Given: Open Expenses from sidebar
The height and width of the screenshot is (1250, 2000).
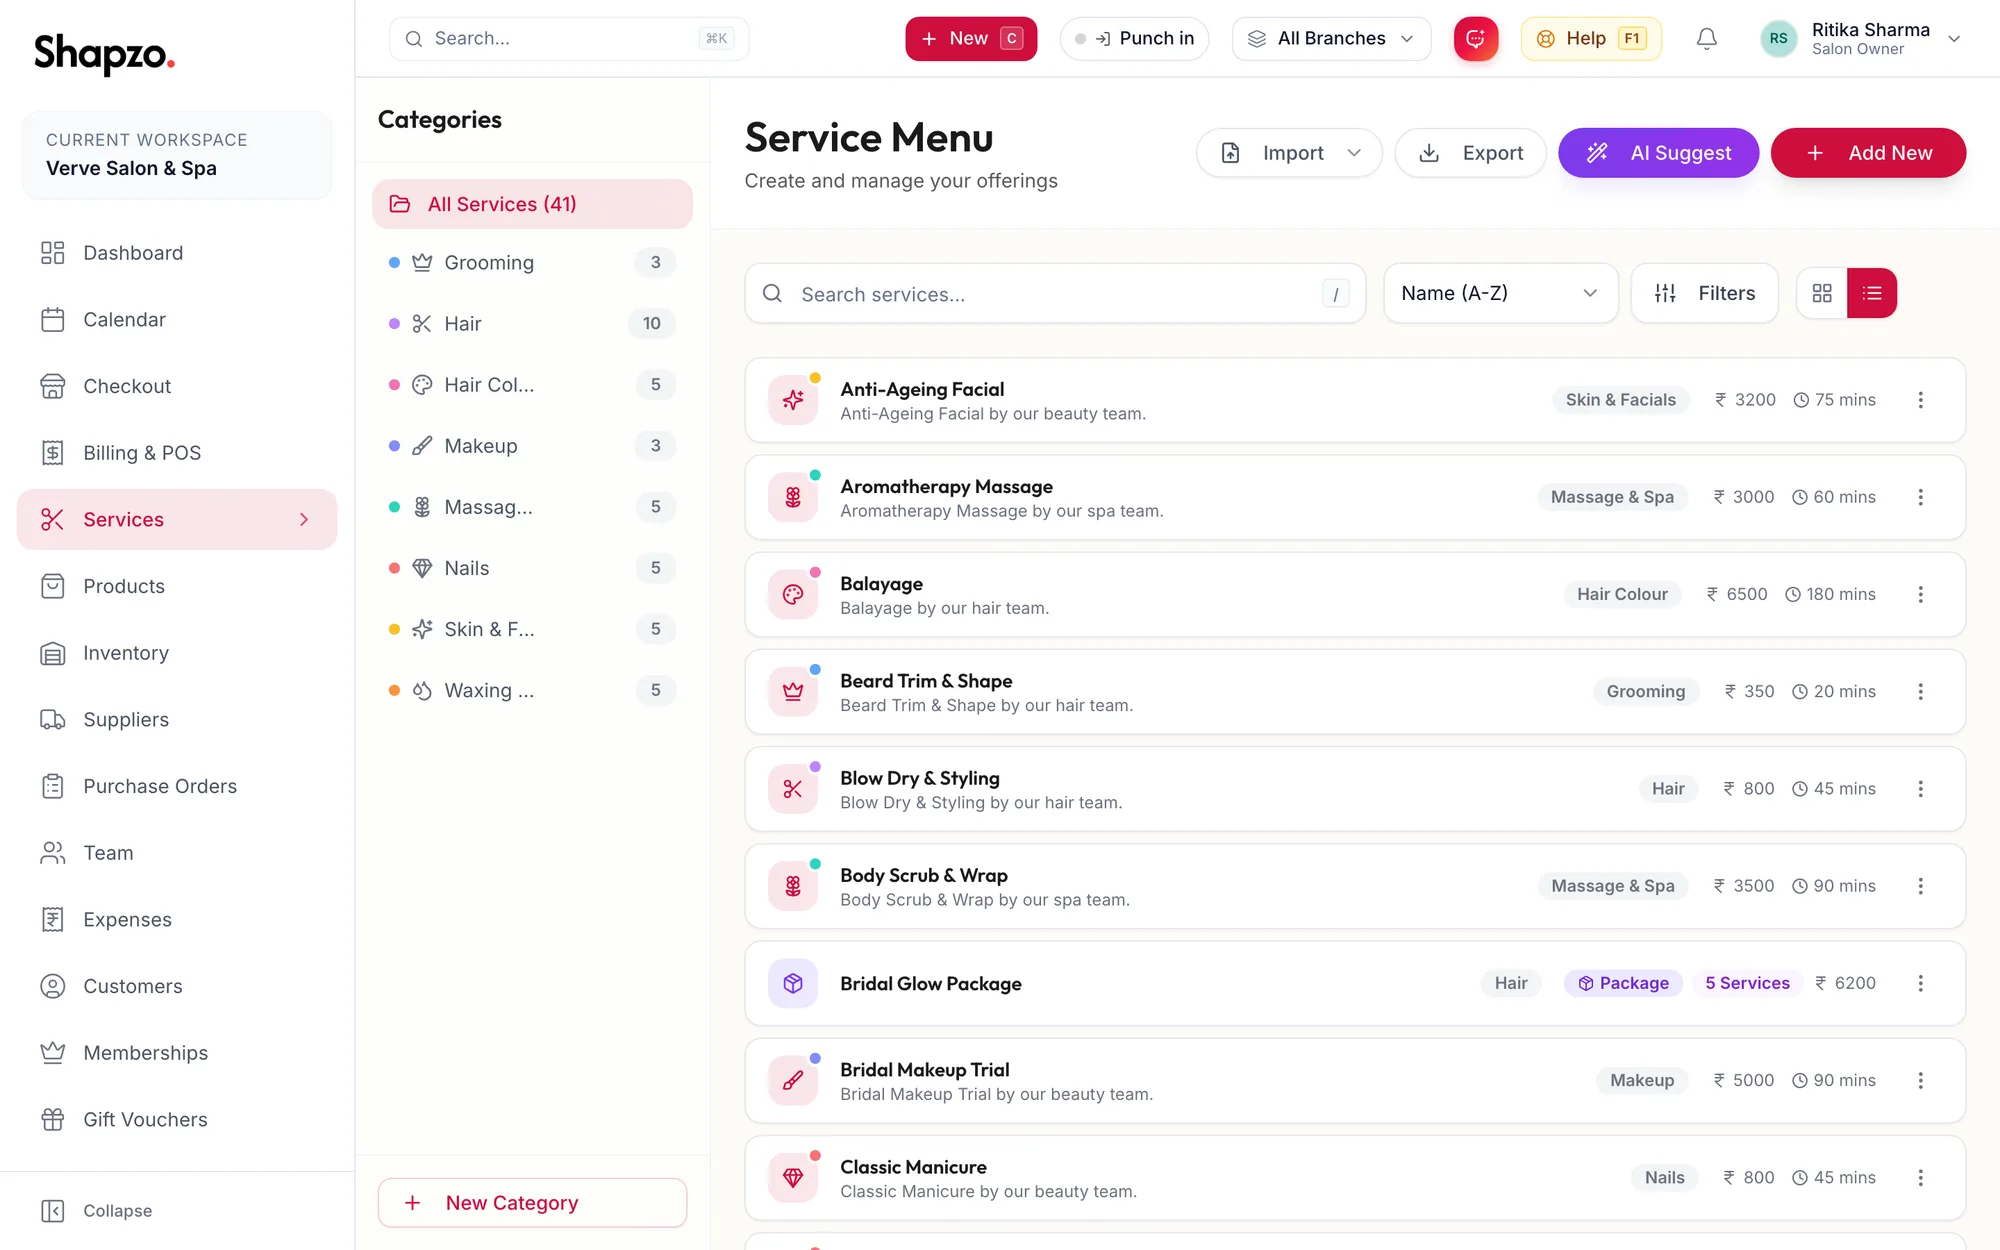Looking at the screenshot, I should click(177, 920).
